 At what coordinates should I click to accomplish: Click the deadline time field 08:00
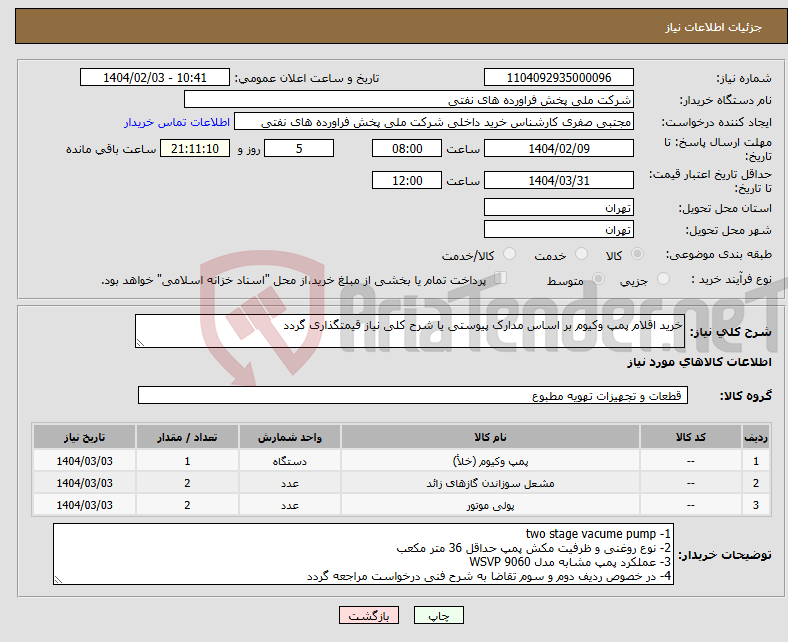pos(407,149)
